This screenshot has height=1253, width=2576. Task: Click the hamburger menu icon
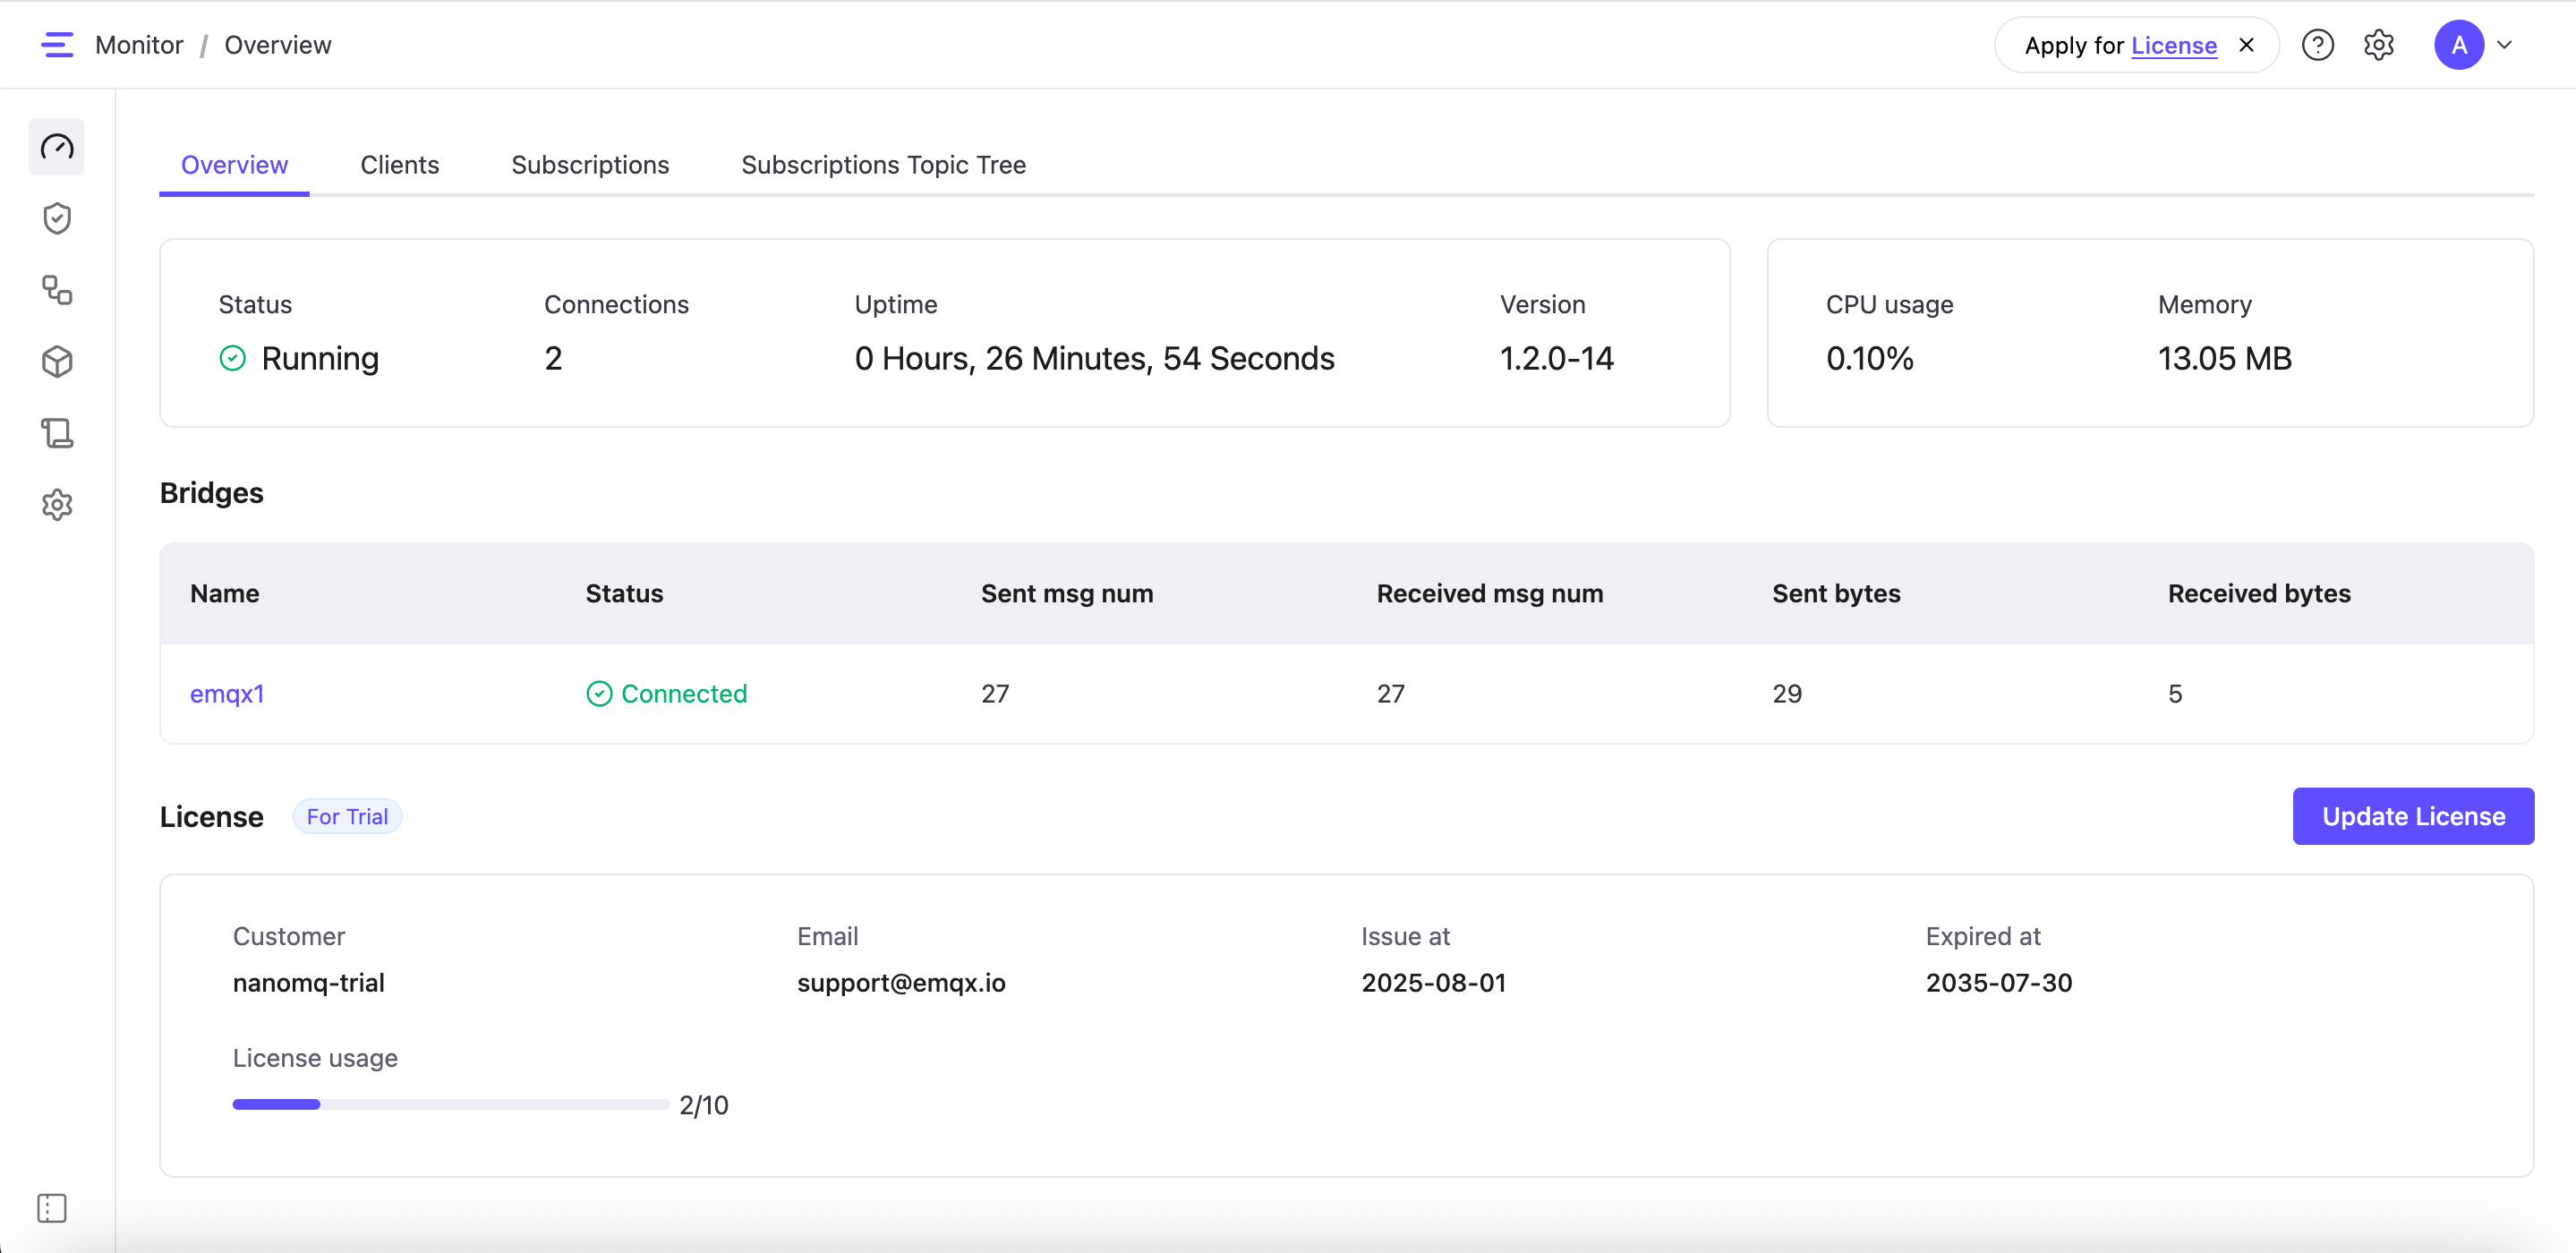tap(57, 45)
